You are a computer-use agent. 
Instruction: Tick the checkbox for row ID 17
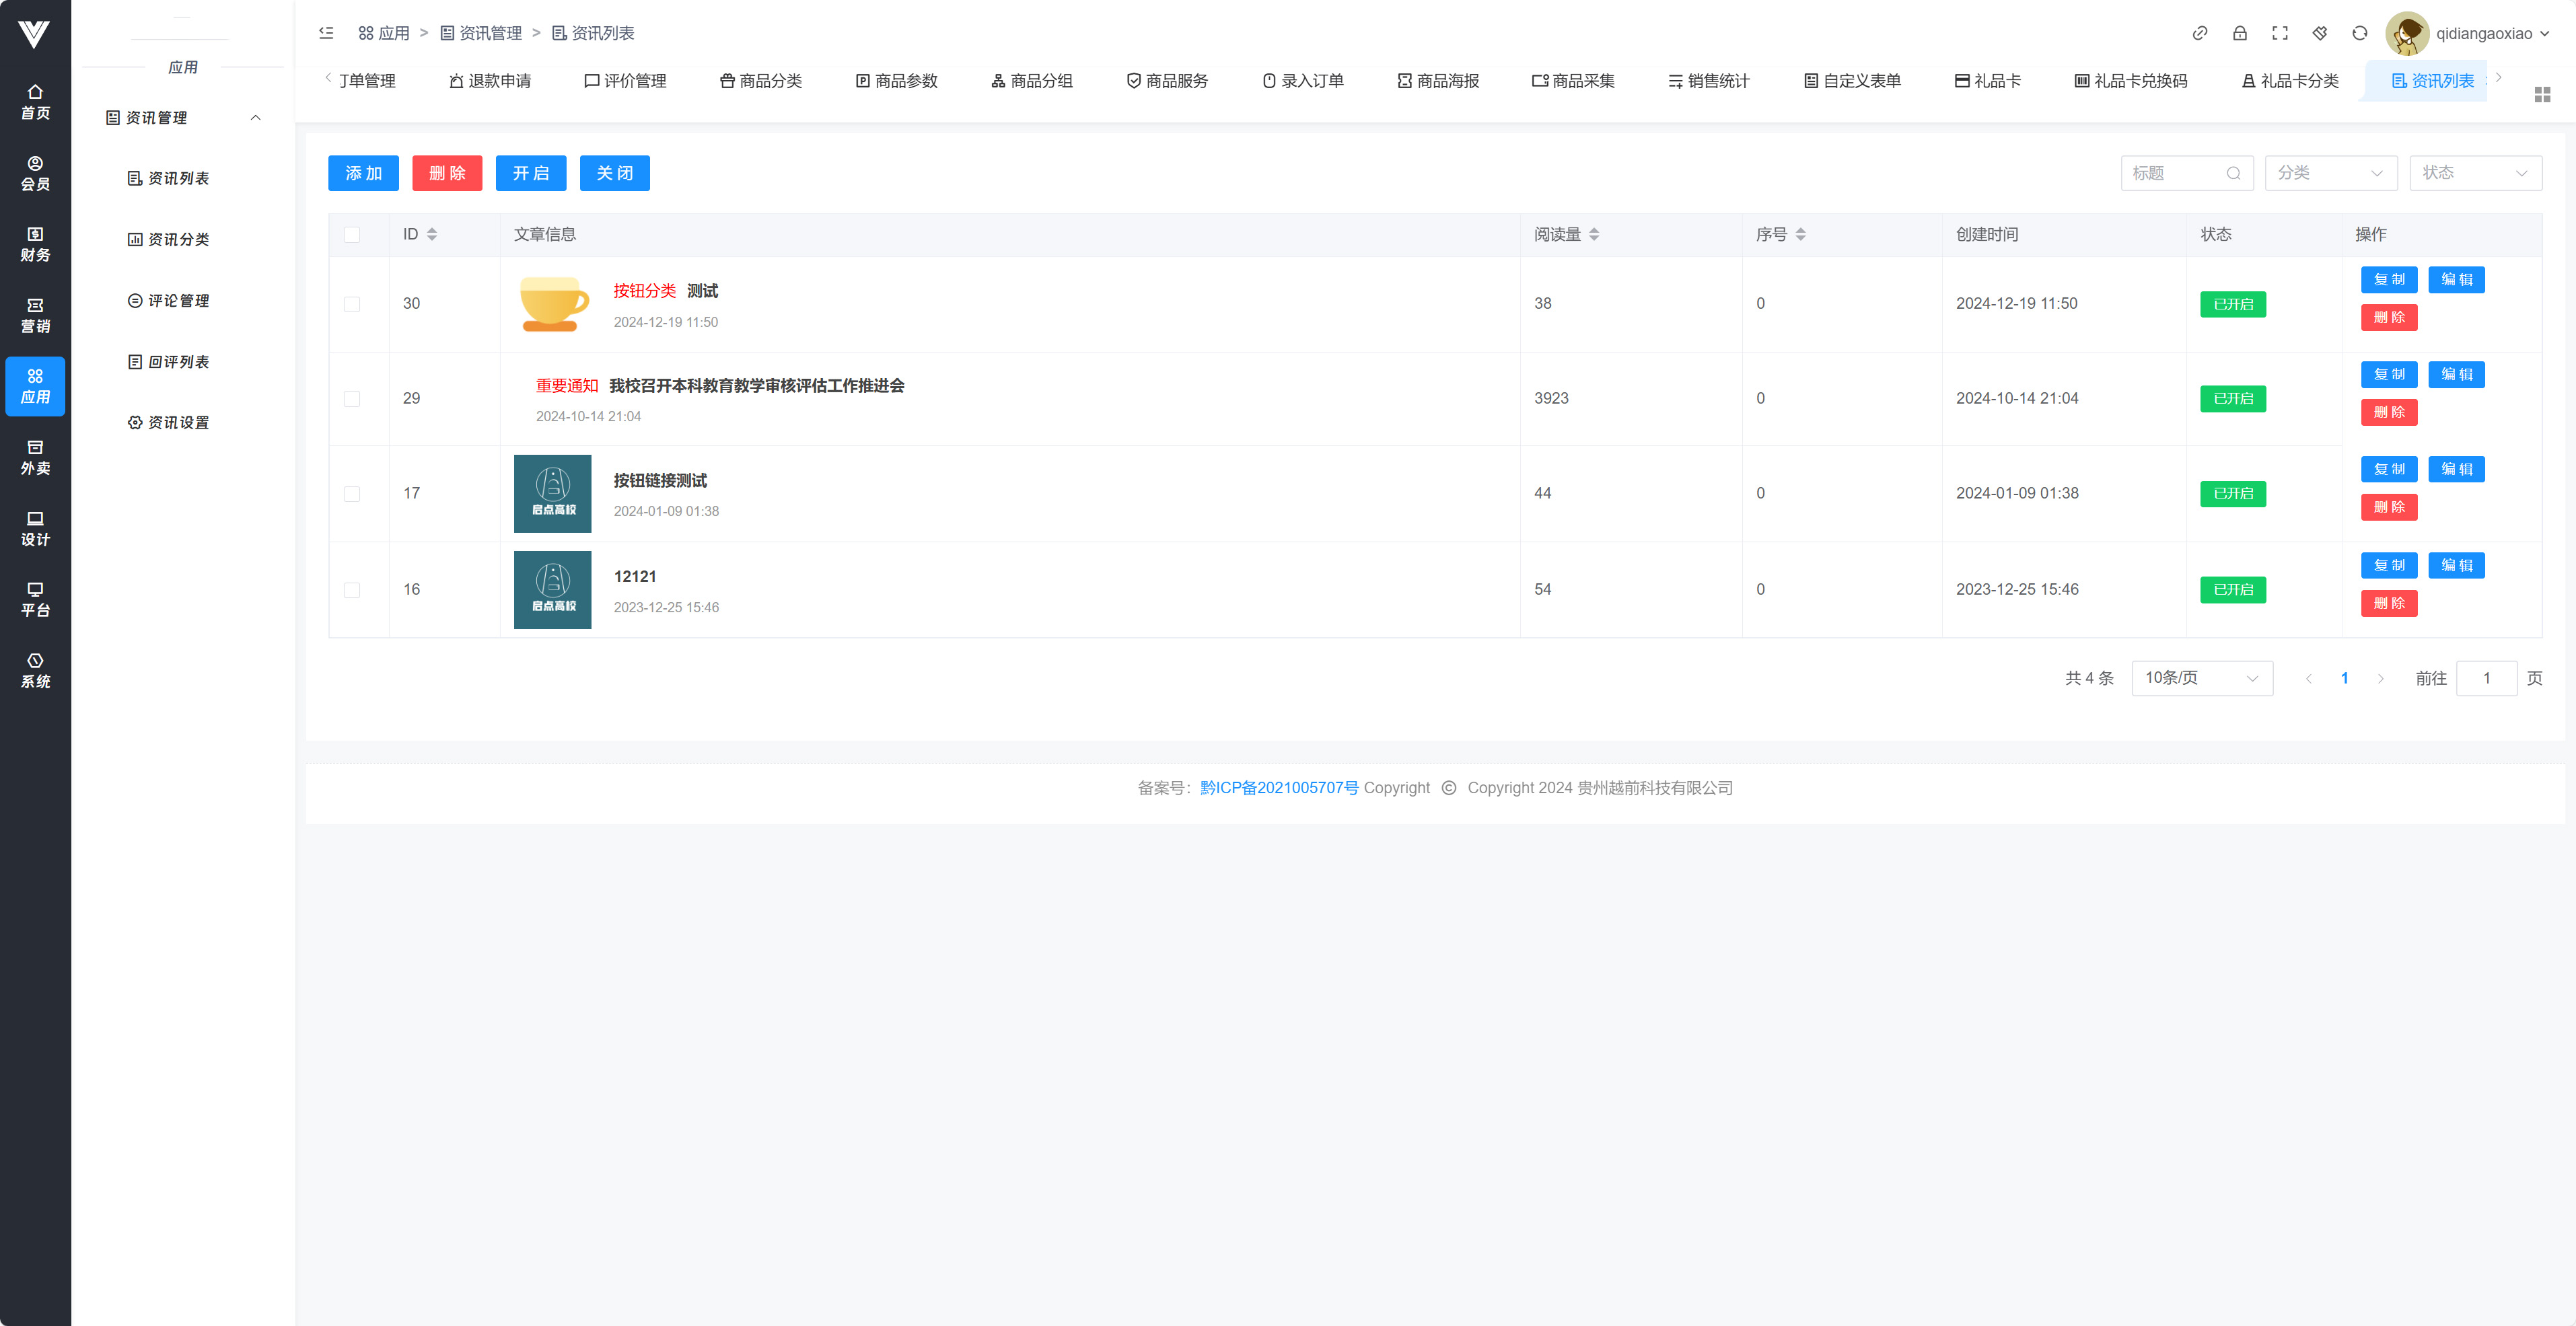352,494
